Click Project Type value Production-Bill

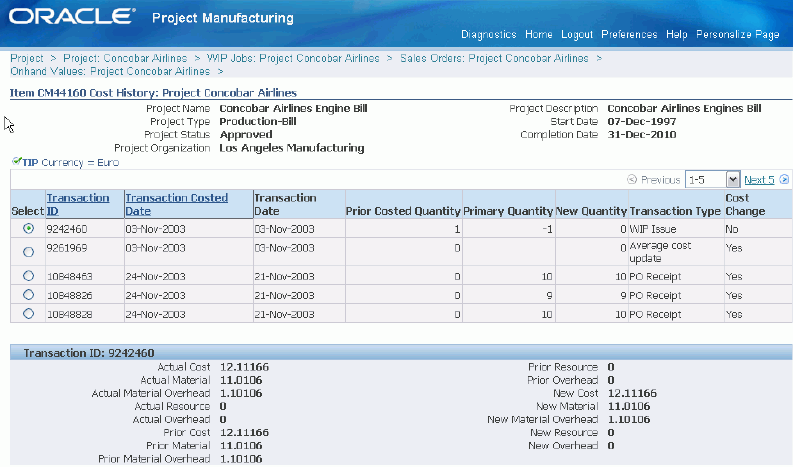(x=258, y=121)
